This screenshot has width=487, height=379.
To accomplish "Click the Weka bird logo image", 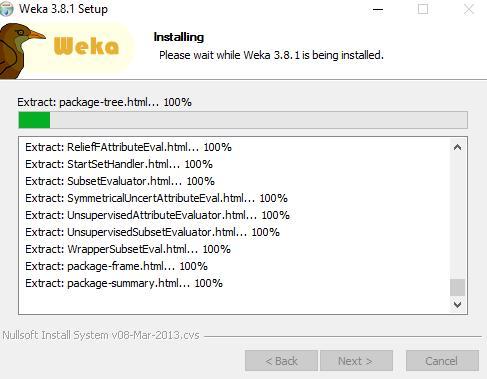I will (x=21, y=51).
